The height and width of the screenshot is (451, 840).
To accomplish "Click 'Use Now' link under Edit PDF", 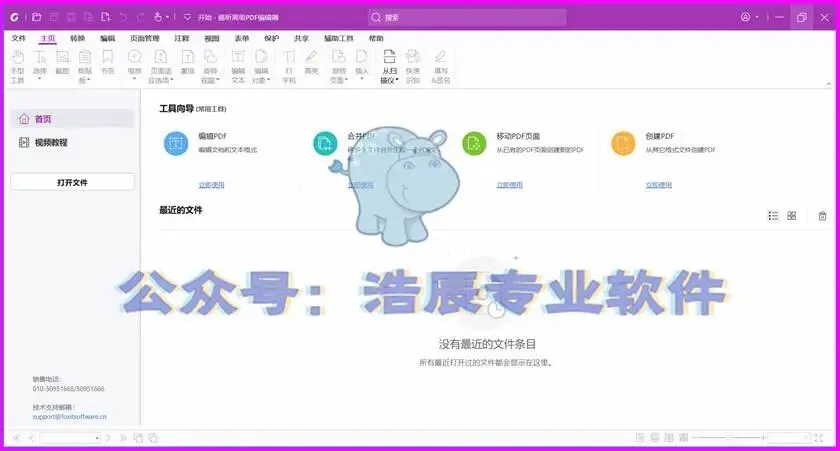I will 211,185.
